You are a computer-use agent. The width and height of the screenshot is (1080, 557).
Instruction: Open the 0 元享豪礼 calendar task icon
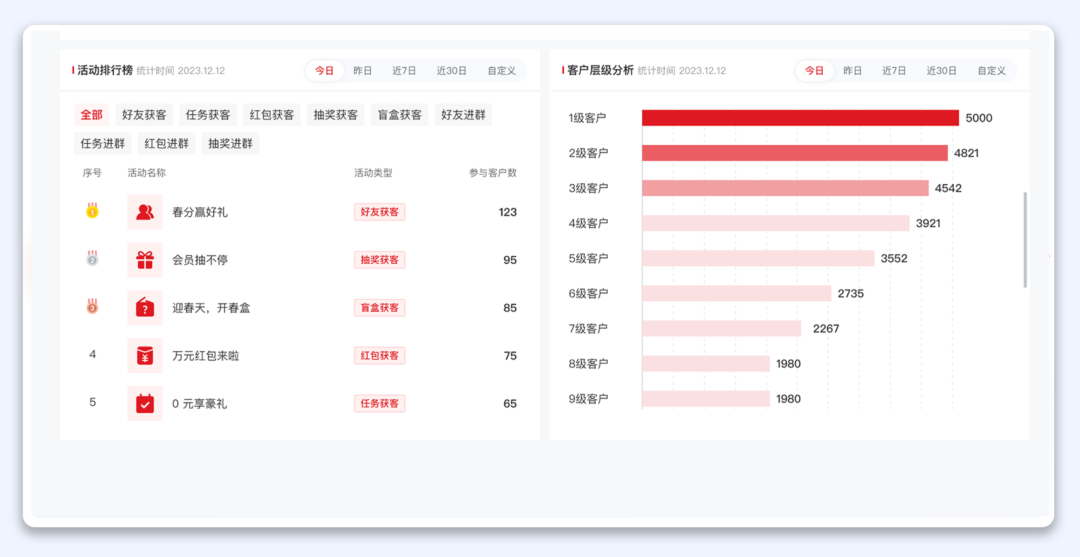tap(145, 404)
